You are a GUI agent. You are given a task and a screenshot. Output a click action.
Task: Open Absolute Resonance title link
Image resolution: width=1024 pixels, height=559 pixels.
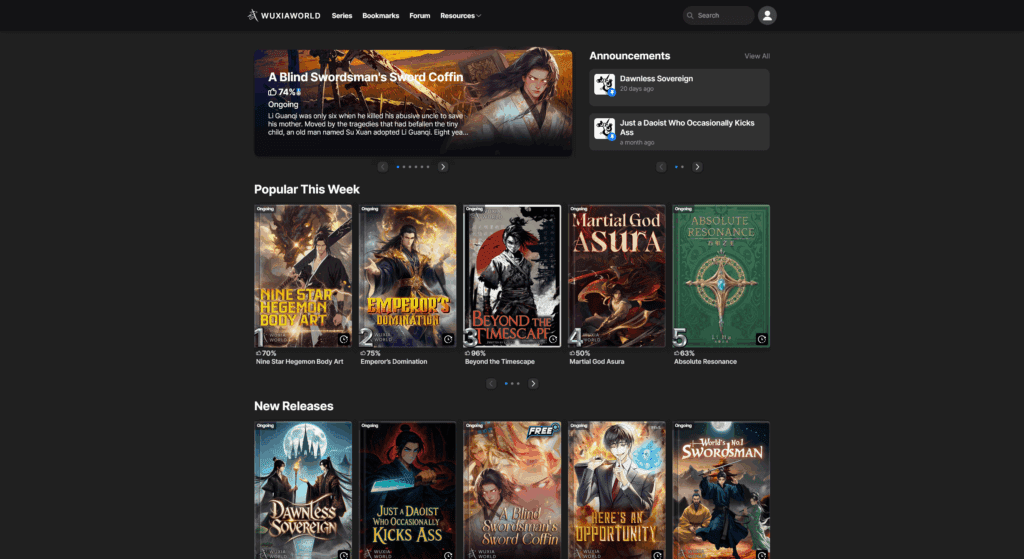pos(705,362)
